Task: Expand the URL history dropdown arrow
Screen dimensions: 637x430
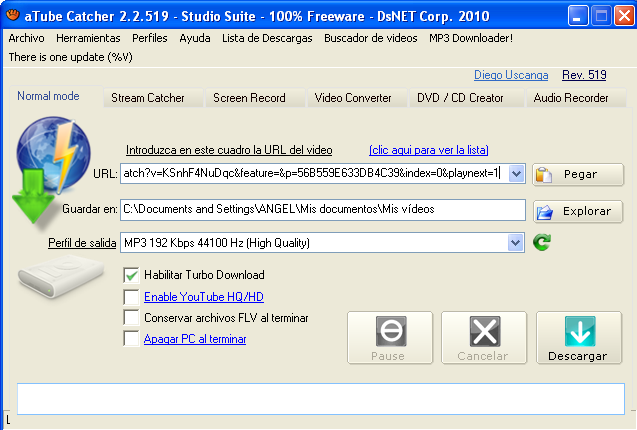Action: click(x=516, y=174)
